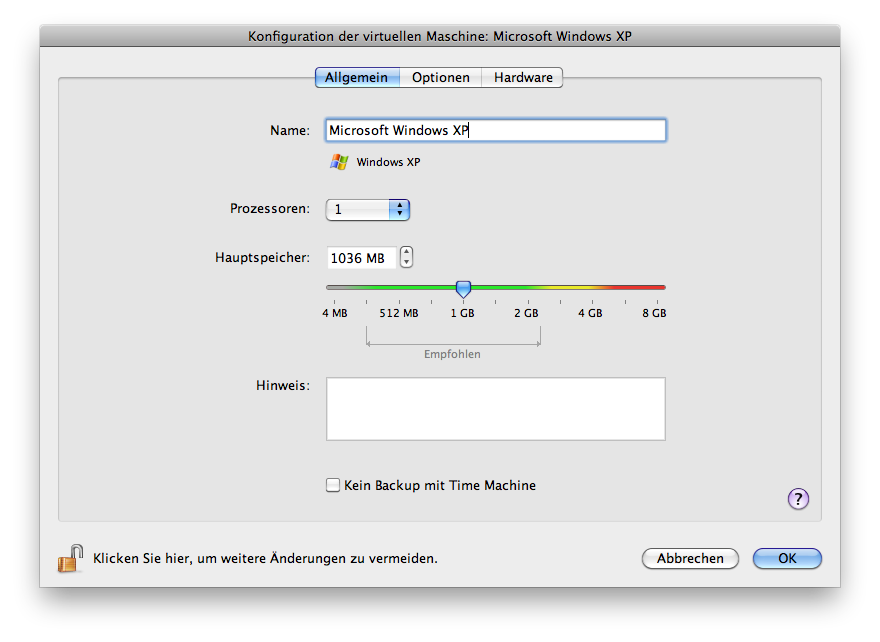Click the padlock icon to prevent changes
Screen dimensions: 880x642
click(69, 558)
